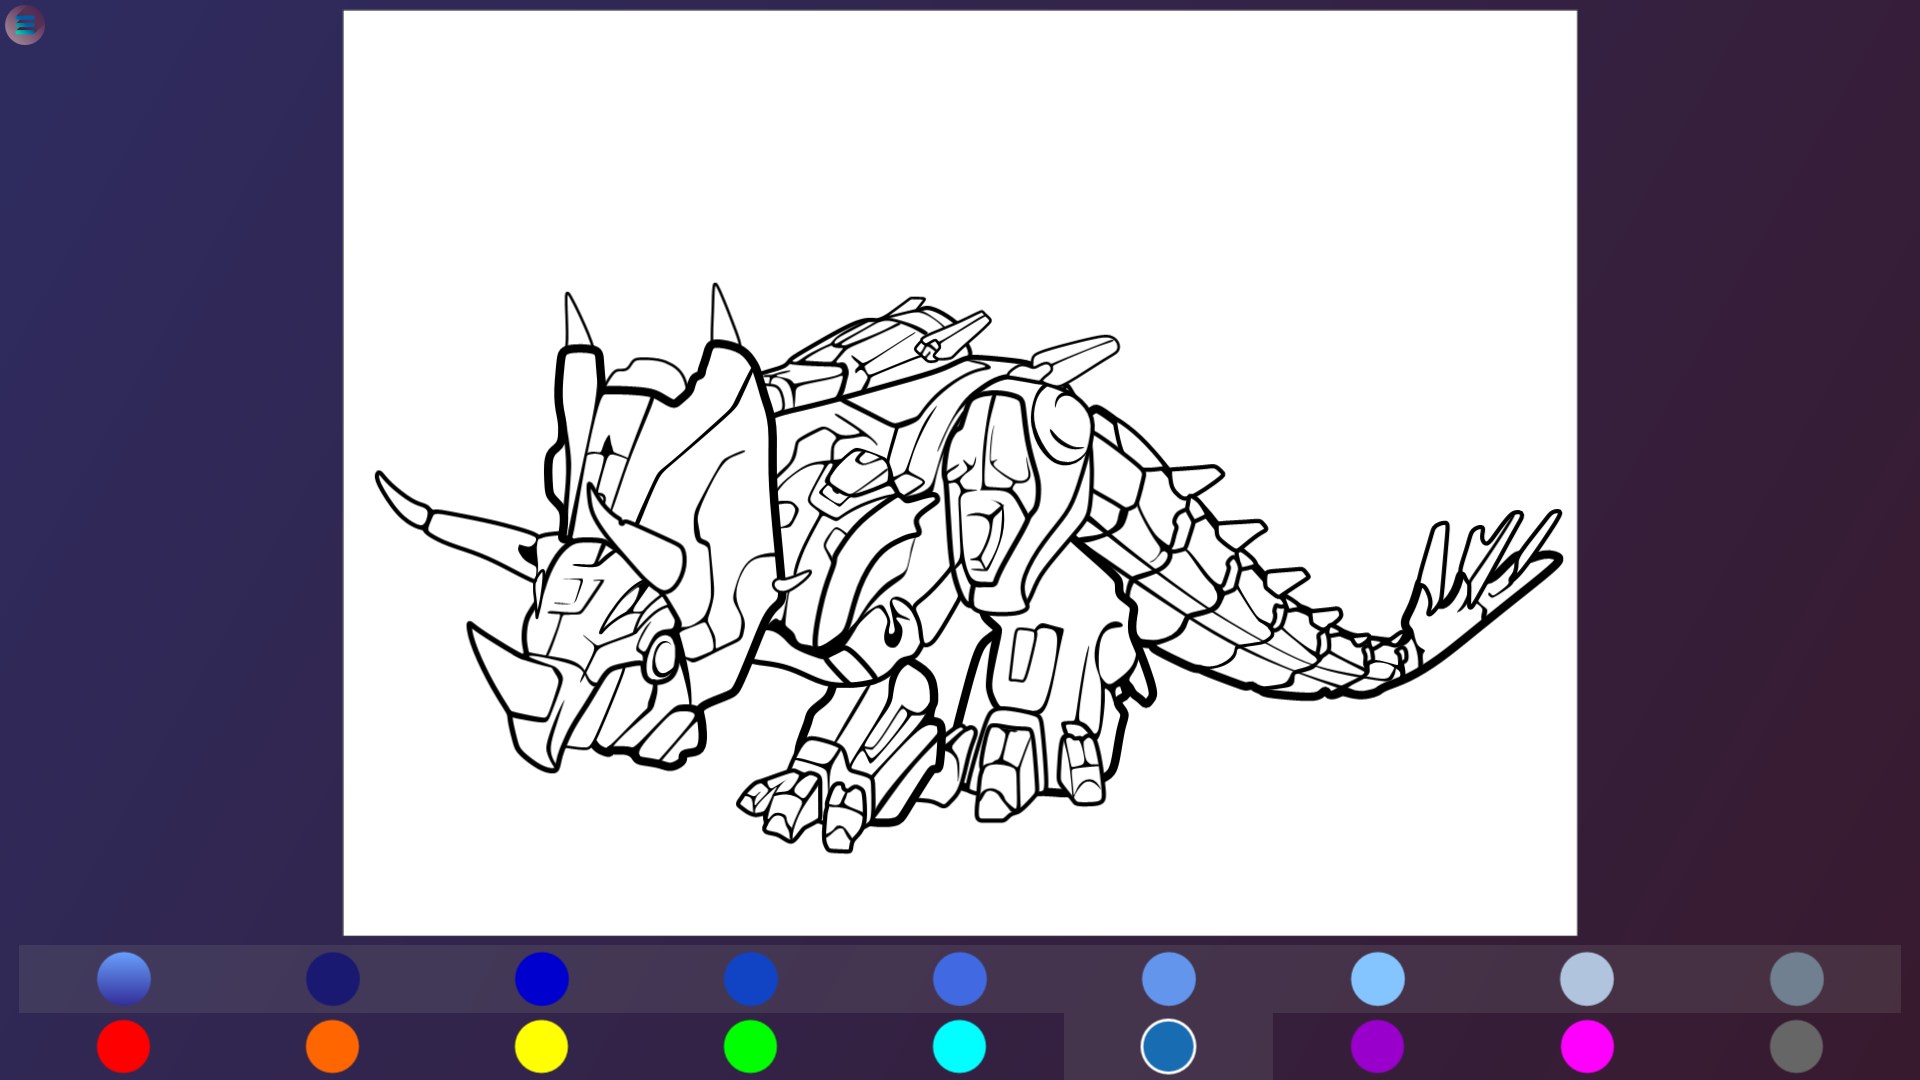This screenshot has width=1920, height=1080.
Task: Select the dark gray color swatch
Action: [1796, 1046]
